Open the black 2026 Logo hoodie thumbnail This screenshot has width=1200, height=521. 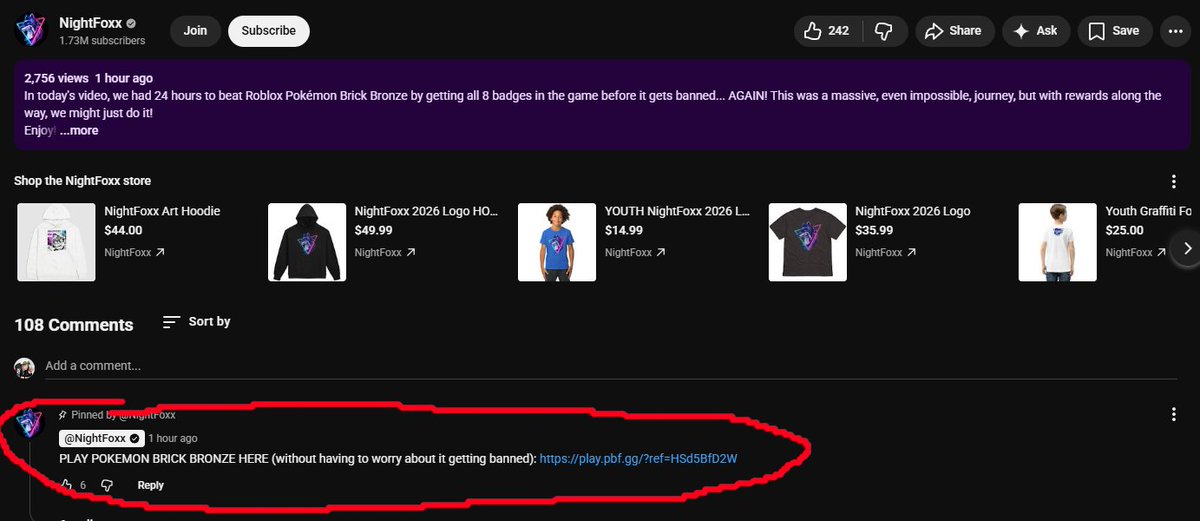coord(307,242)
